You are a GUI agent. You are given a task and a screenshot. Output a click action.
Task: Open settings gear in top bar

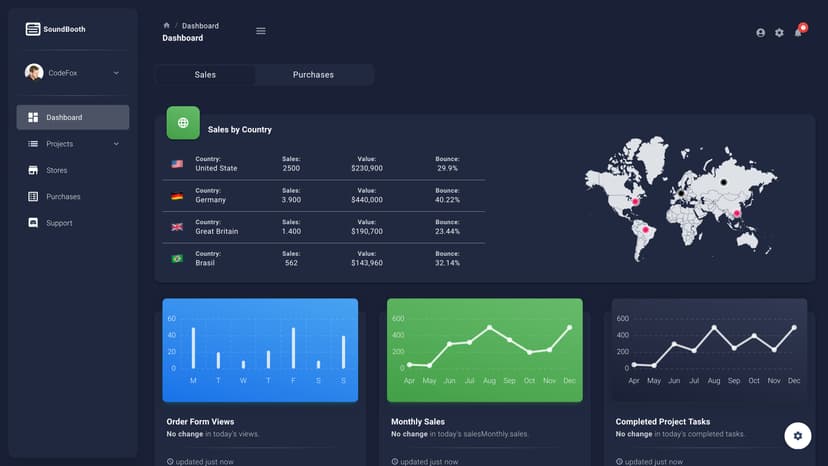point(779,33)
